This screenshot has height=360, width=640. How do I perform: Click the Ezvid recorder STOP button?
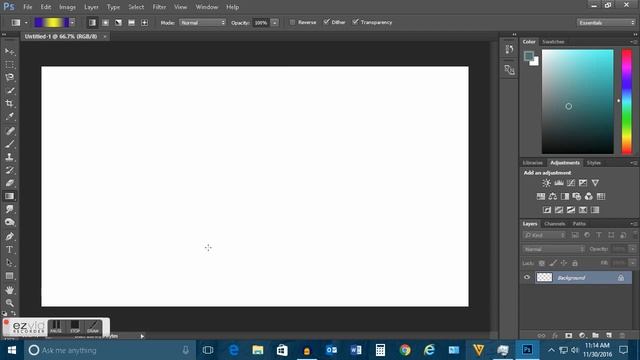(x=75, y=327)
